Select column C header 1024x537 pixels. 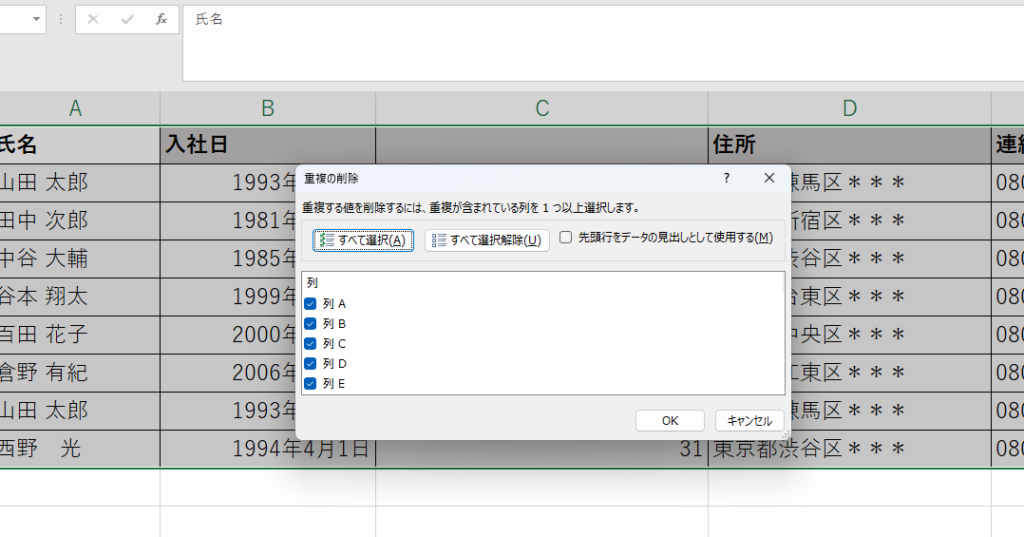click(542, 109)
